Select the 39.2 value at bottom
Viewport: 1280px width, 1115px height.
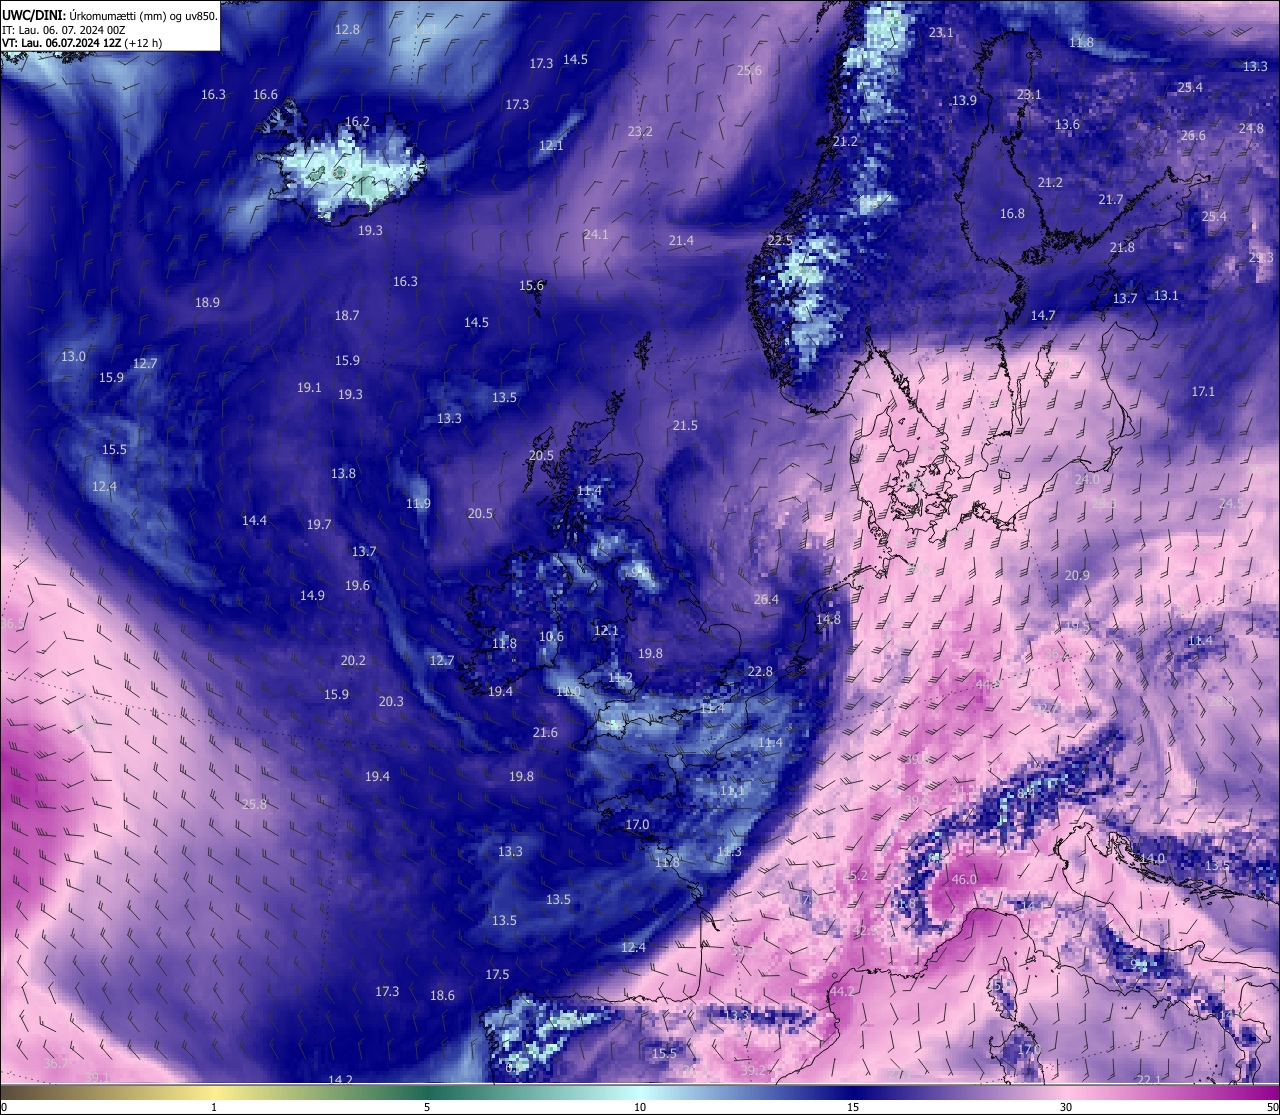coord(754,1069)
